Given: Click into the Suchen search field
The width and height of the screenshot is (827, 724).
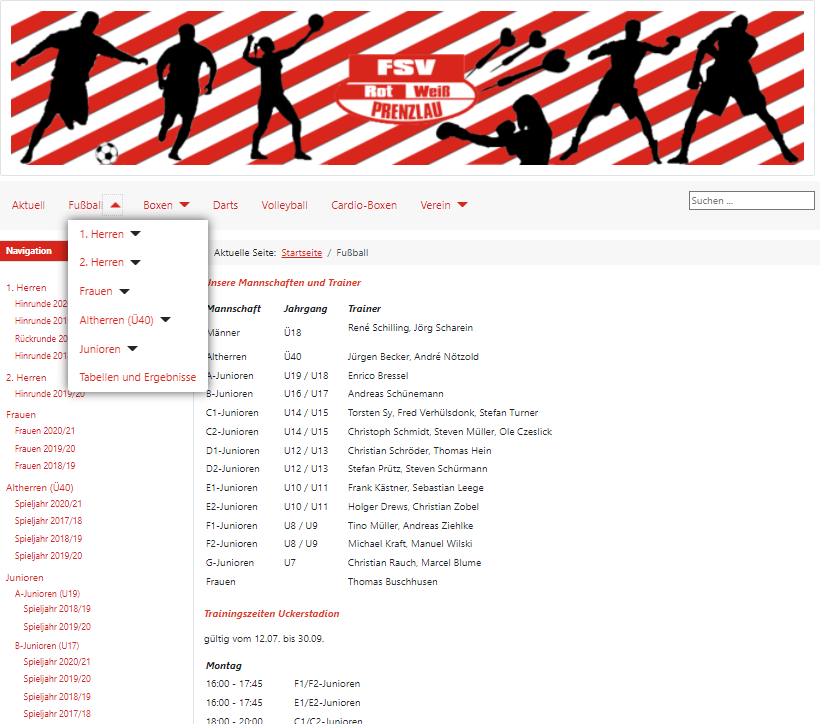Looking at the screenshot, I should pyautogui.click(x=751, y=201).
